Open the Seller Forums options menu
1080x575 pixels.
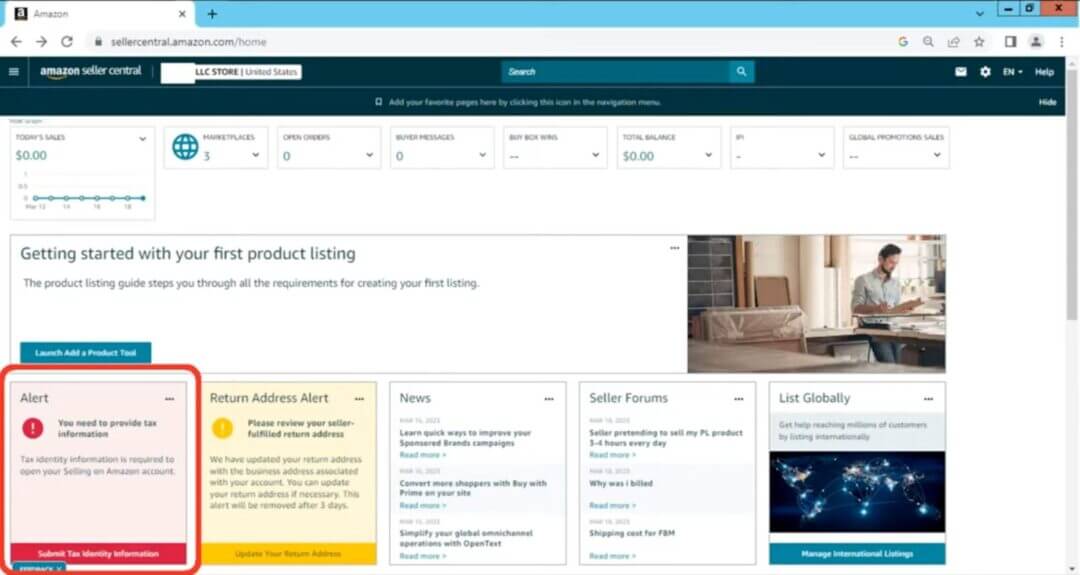tap(738, 399)
